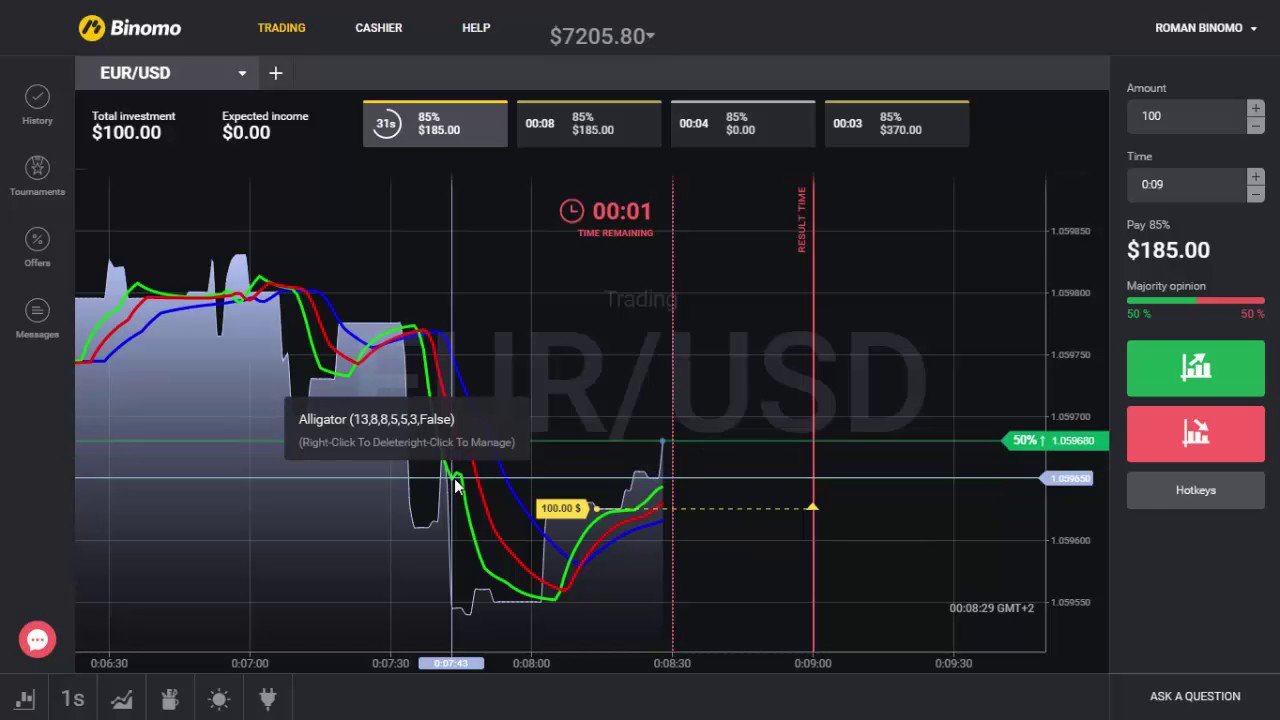This screenshot has width=1280, height=720.
Task: Open the indicators line-chart icon
Action: click(x=122, y=699)
